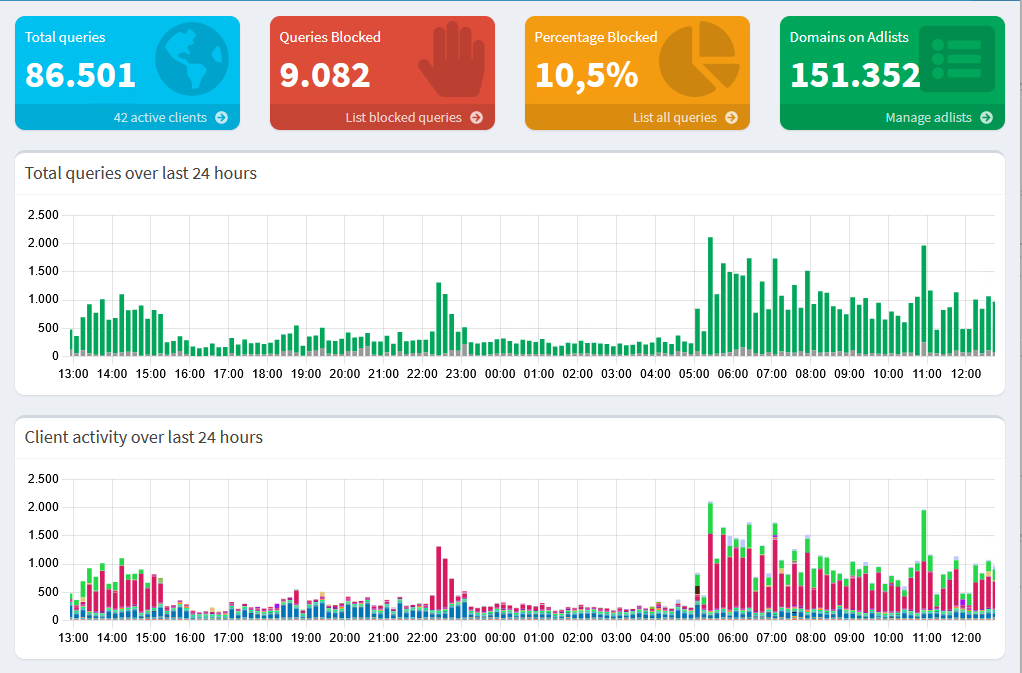
Task: Select the 9.082 queries blocked value
Action: (325, 74)
